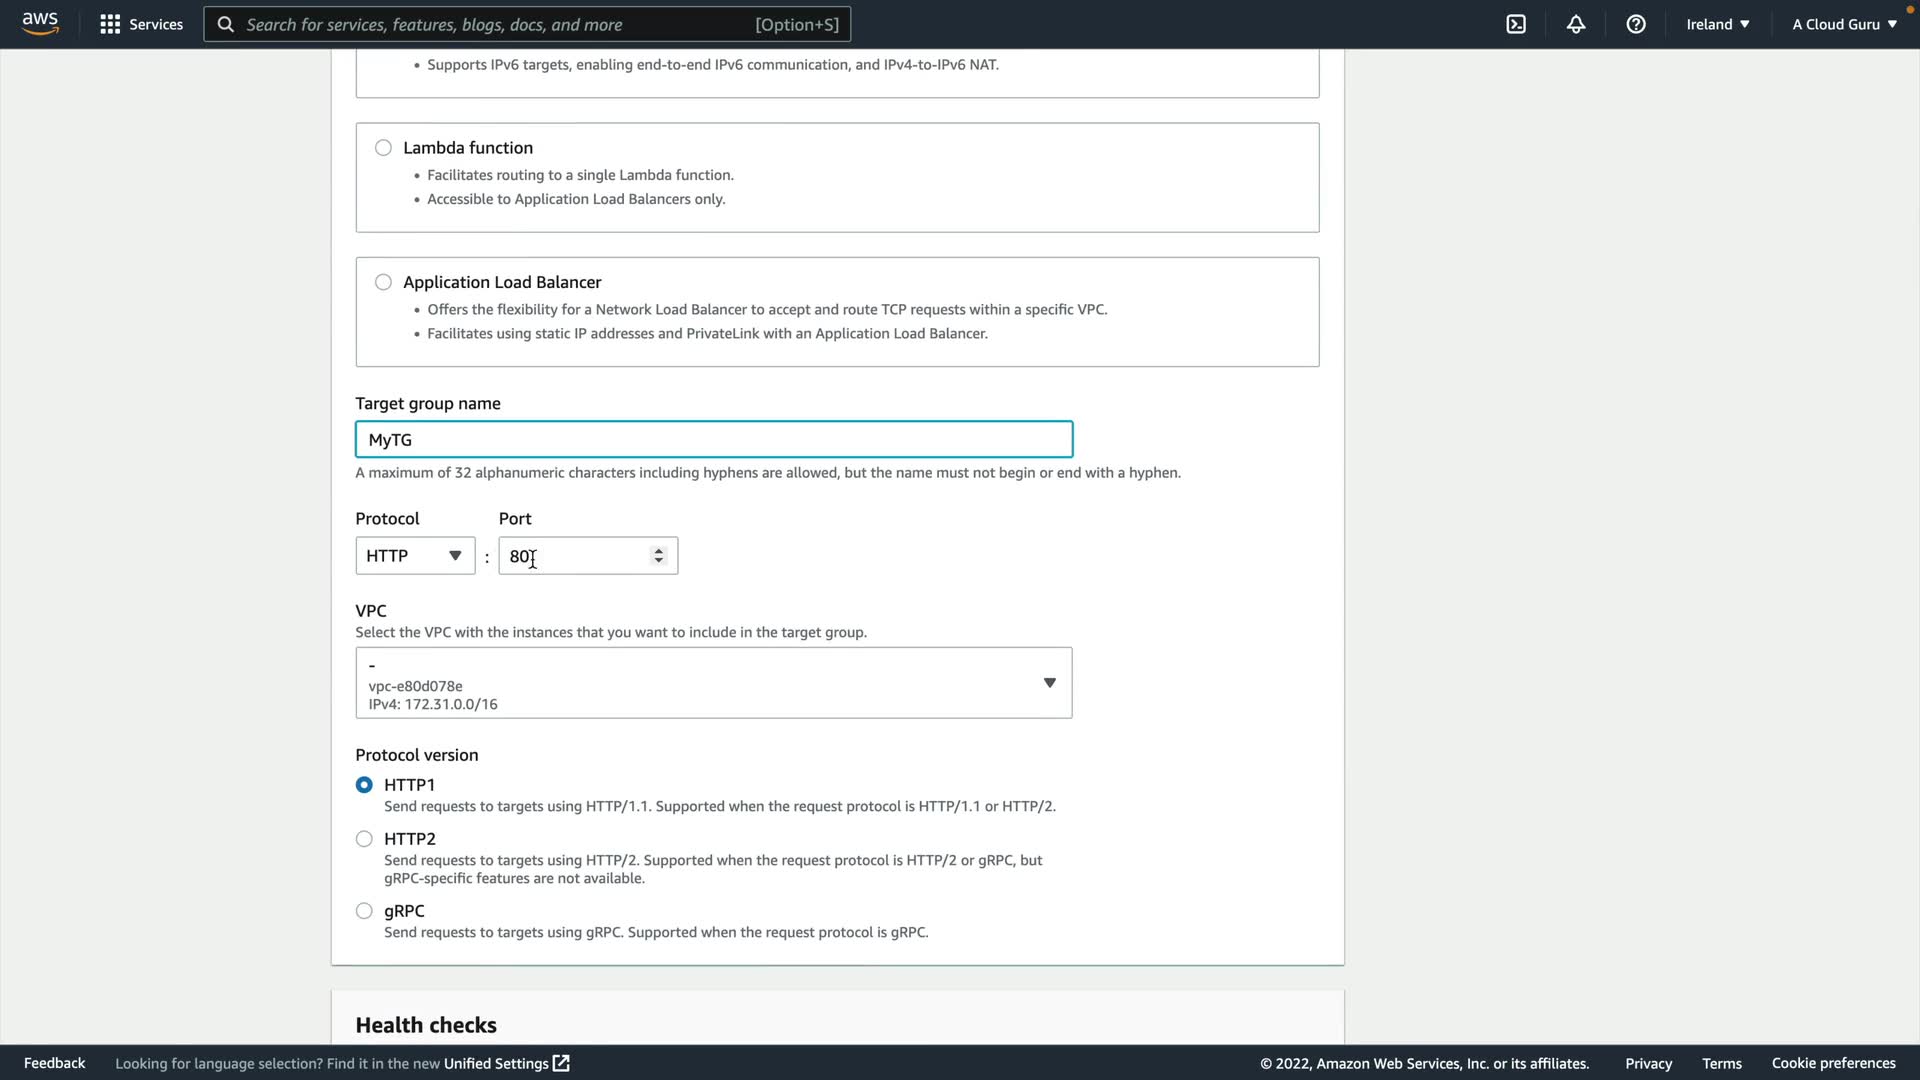Image resolution: width=1920 pixels, height=1080 pixels.
Task: Click the Port number stepper arrows
Action: coord(658,556)
